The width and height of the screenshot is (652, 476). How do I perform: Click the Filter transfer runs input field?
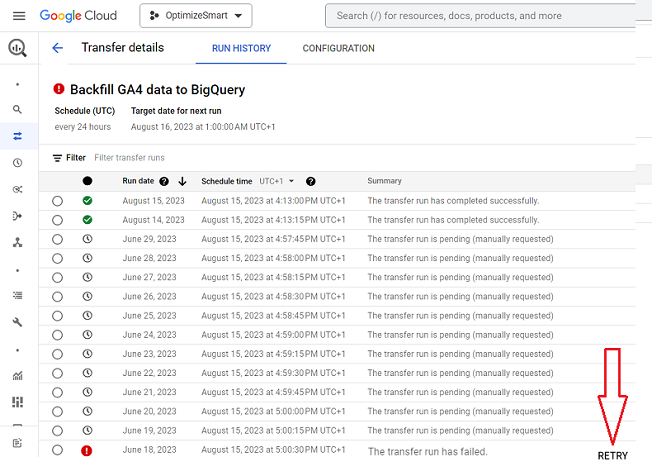[129, 158]
